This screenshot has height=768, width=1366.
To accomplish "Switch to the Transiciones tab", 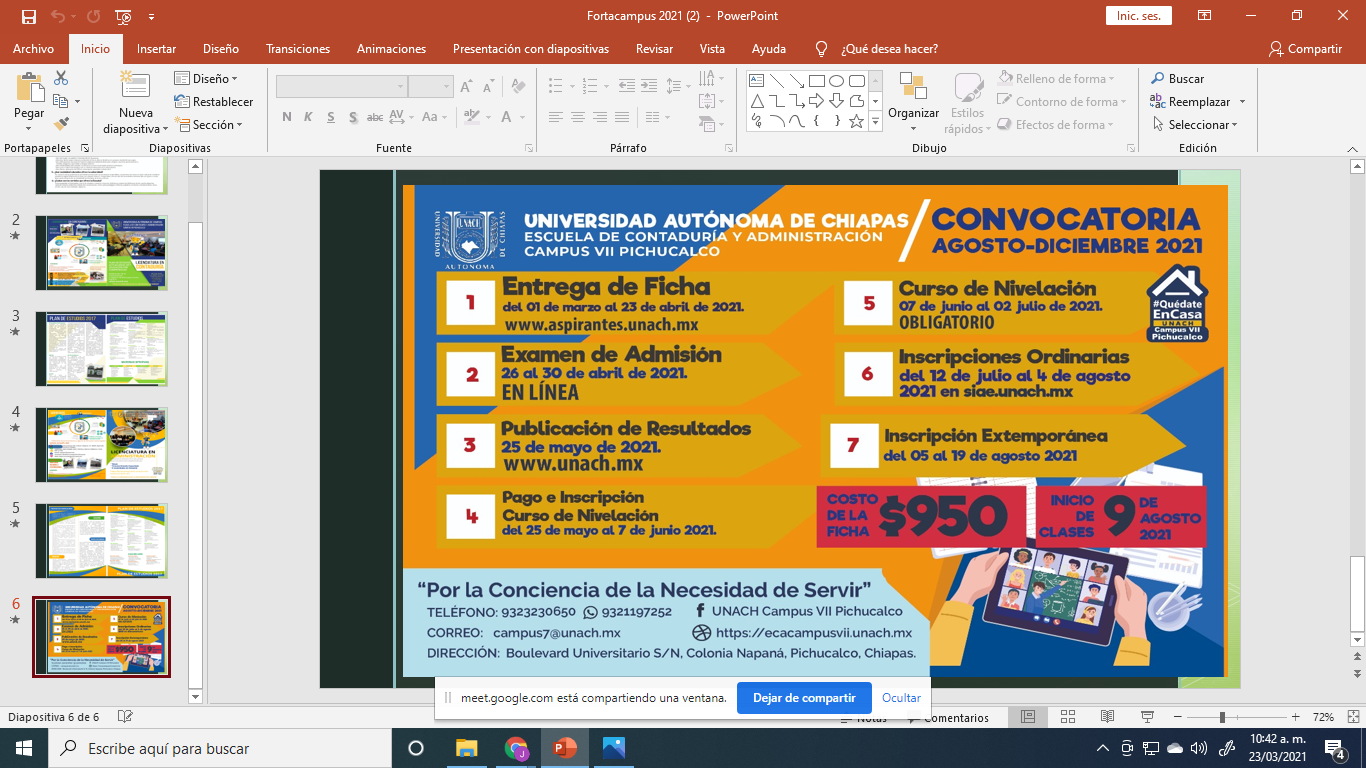I will pyautogui.click(x=298, y=49).
